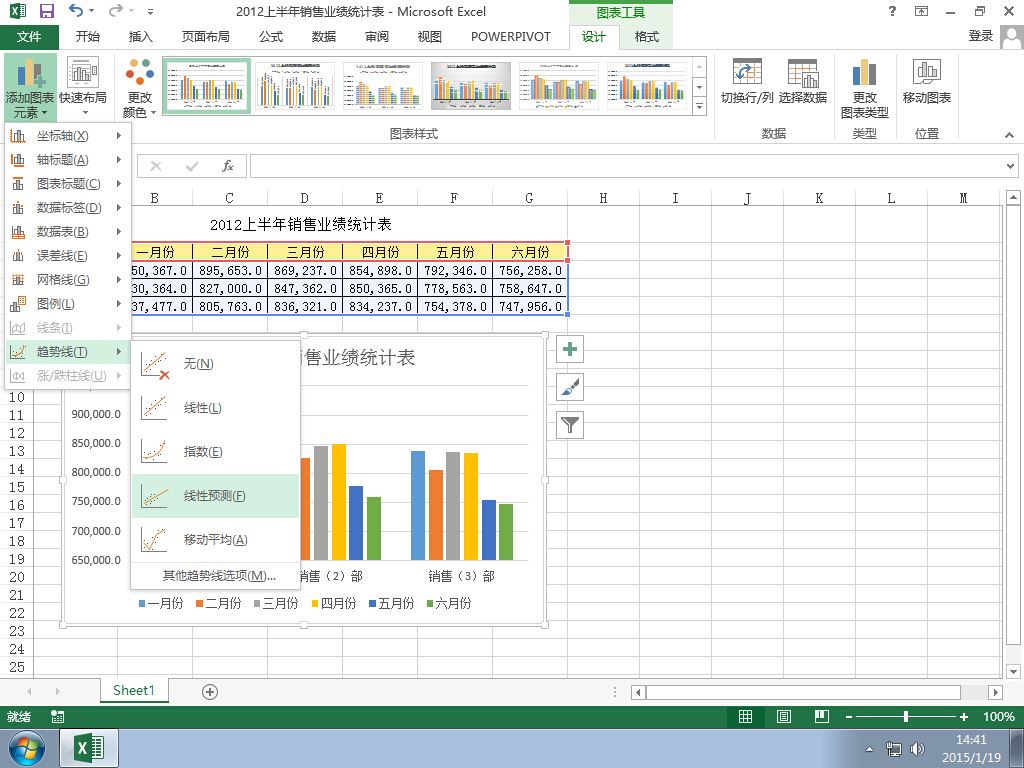Switch to page layout view in status bar
This screenshot has width=1024, height=768.
[x=784, y=716]
